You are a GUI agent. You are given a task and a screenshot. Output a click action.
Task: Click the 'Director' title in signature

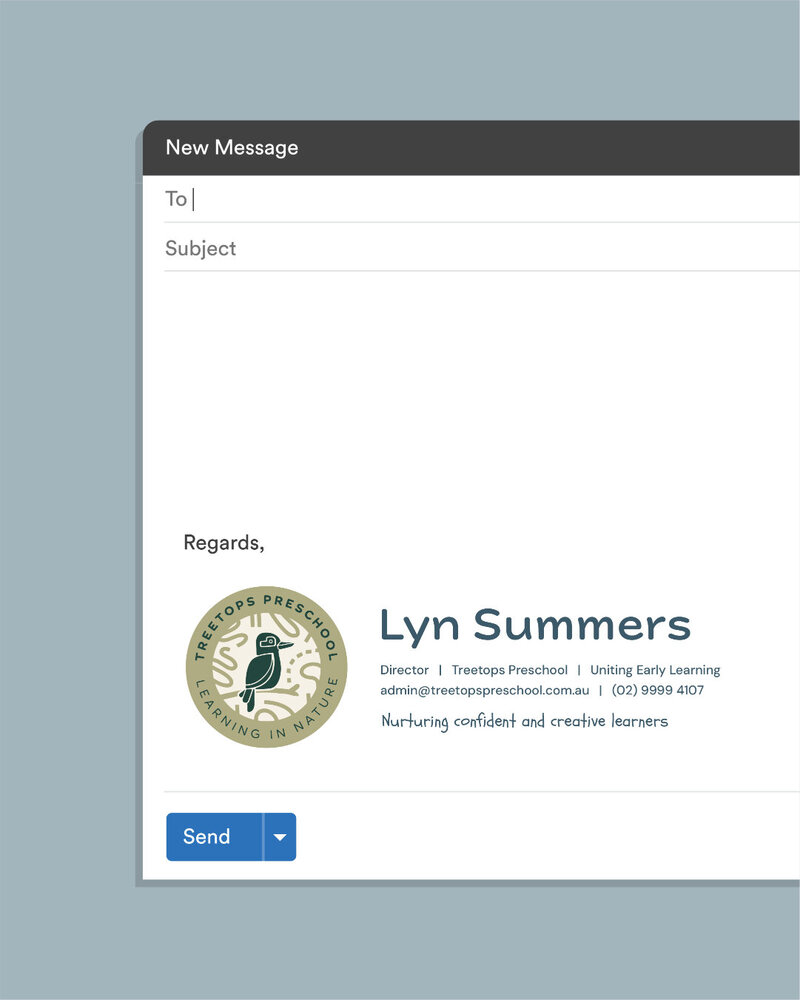click(404, 670)
